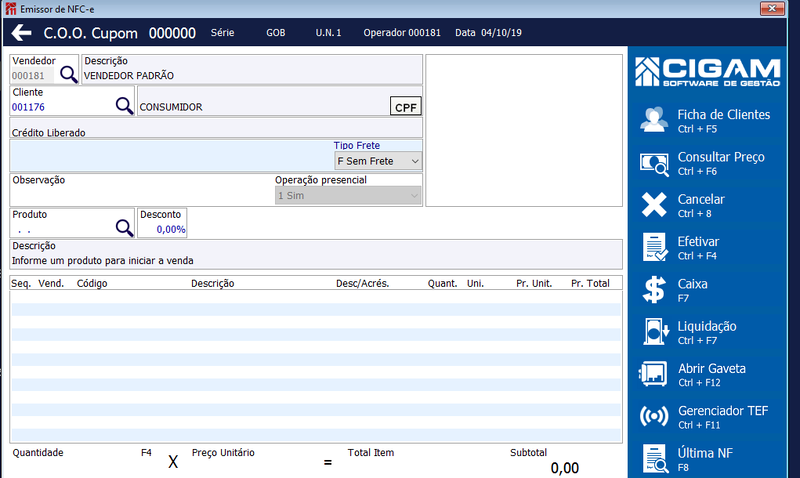This screenshot has height=478, width=800.
Task: Click the Desc/Acrés. column header
Action: (x=362, y=283)
